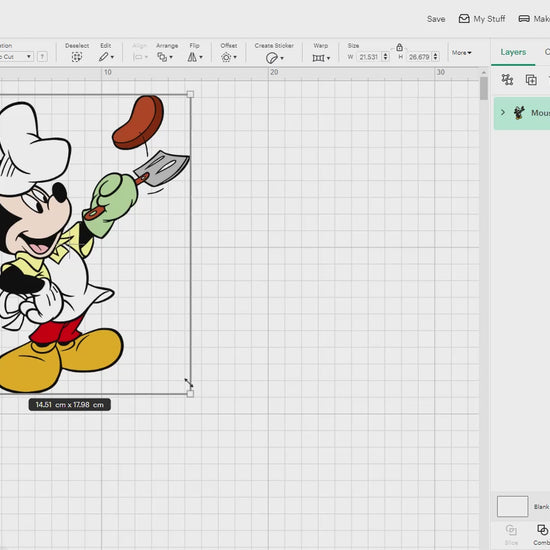This screenshot has height=550, width=550.
Task: Click the width input field
Action: coord(369,57)
